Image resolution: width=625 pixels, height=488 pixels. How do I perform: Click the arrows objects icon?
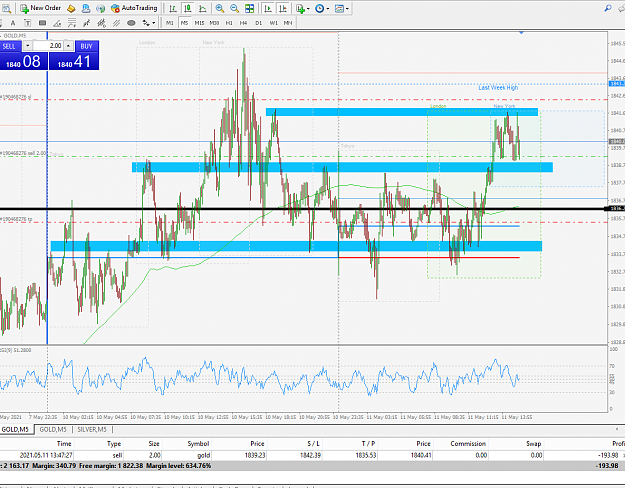[x=146, y=23]
